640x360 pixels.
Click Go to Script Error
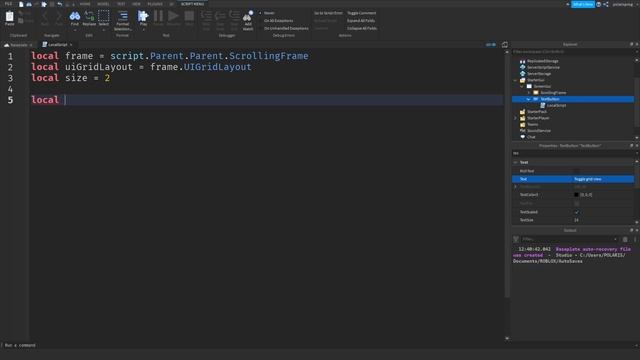tap(328, 13)
